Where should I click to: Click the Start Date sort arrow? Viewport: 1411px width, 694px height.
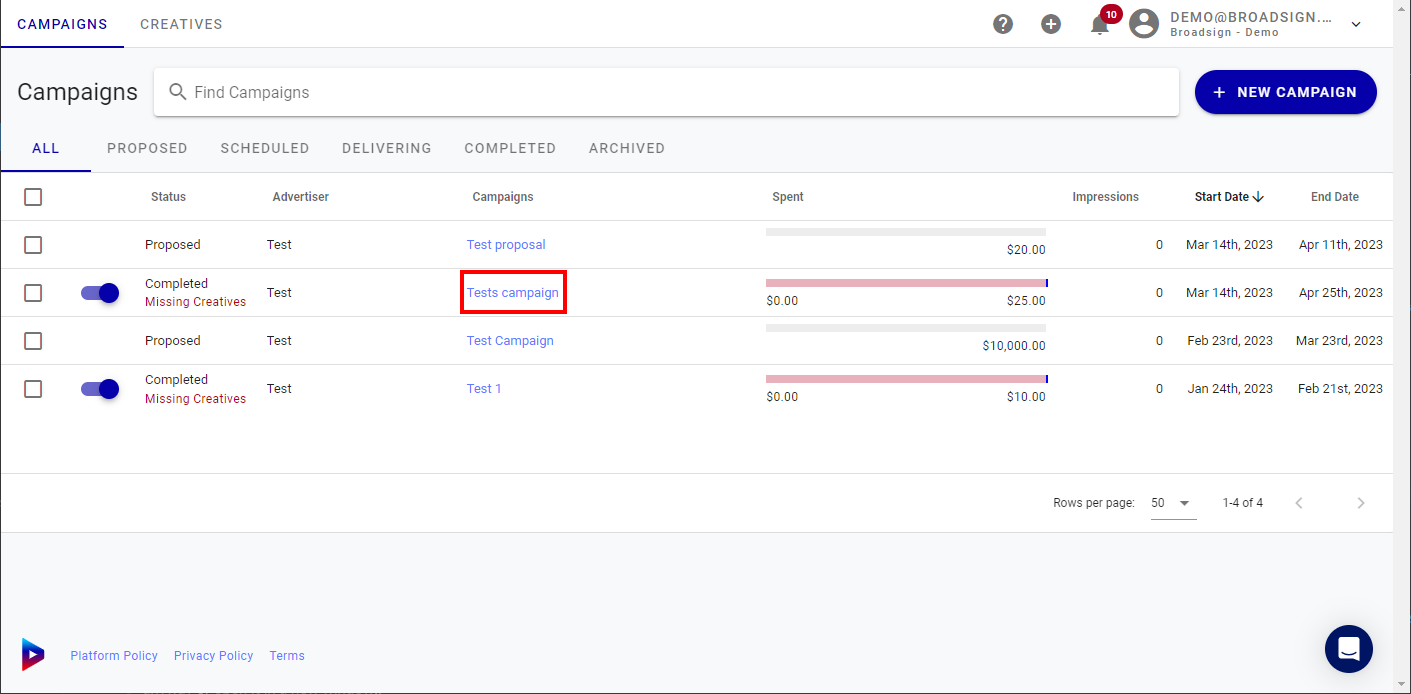click(1258, 197)
